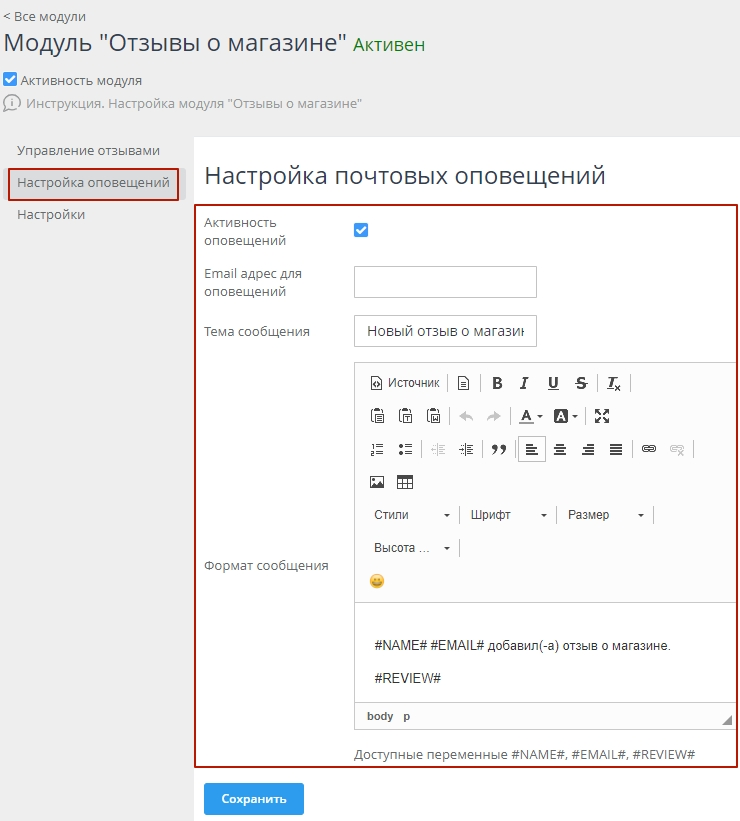Toggle italic text formatting
Screen dimensions: 740x821
point(524,383)
